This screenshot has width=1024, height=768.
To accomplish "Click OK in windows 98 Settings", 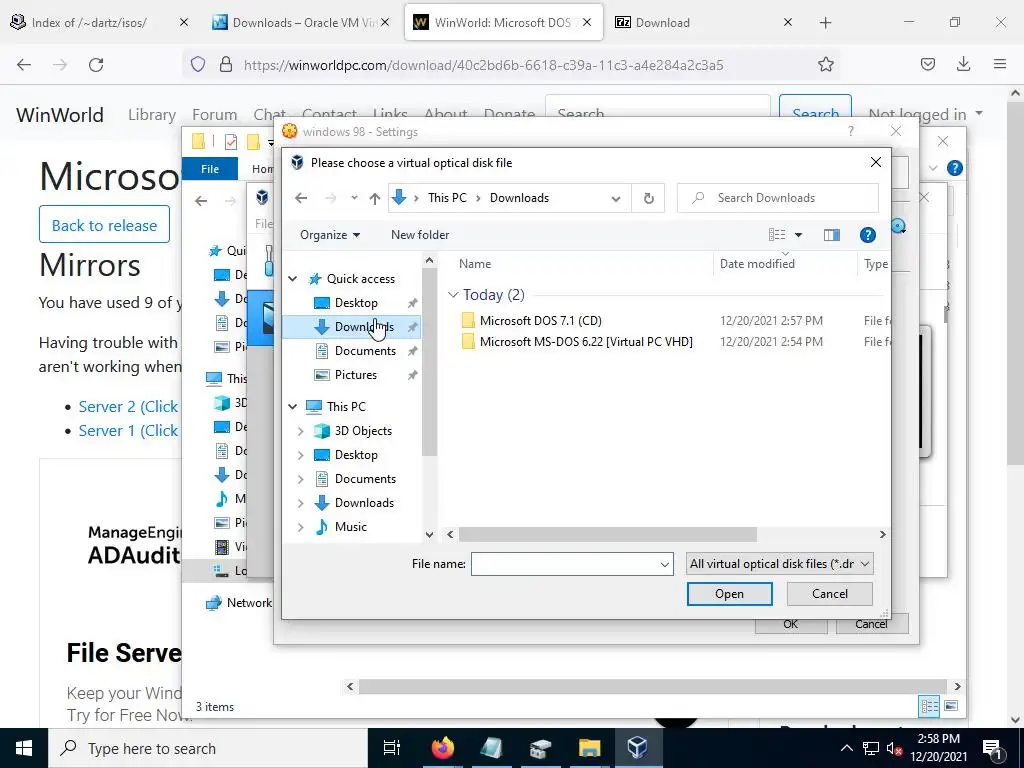I will tap(790, 624).
